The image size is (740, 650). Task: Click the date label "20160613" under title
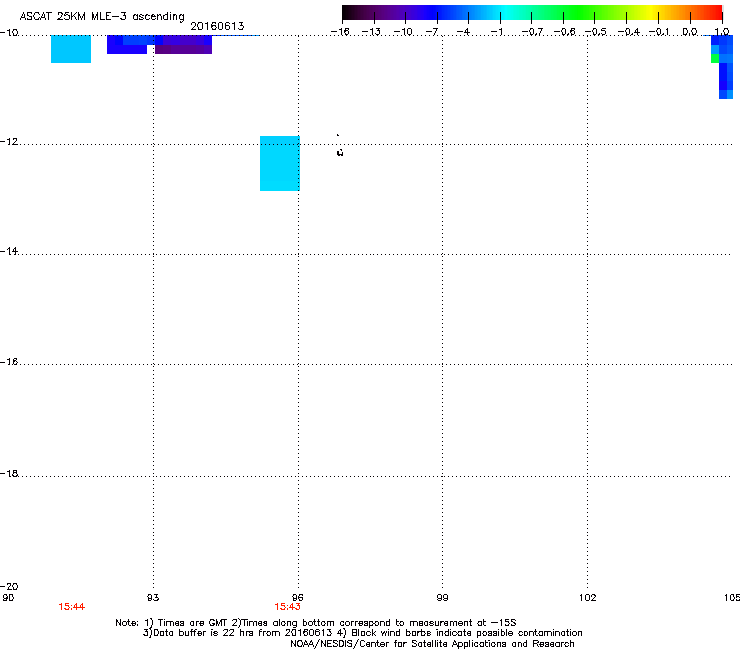click(217, 26)
